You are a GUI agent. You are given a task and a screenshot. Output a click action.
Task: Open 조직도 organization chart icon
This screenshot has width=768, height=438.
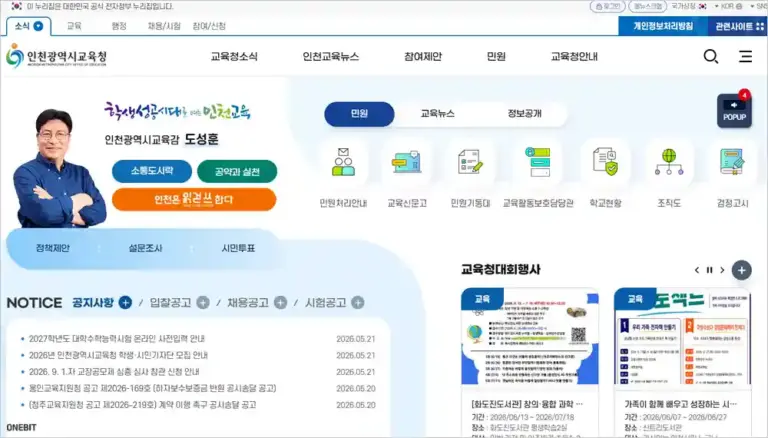[x=669, y=162]
